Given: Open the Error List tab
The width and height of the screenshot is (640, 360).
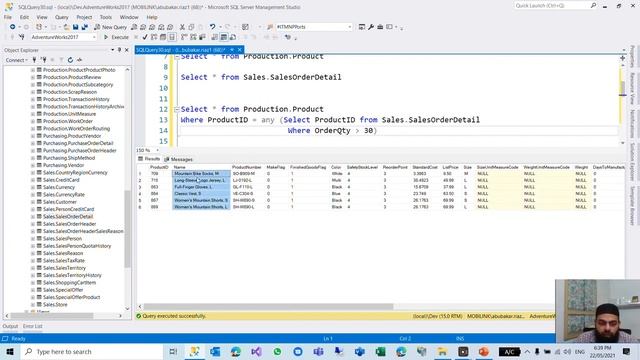Looking at the screenshot, I should pyautogui.click(x=32, y=326).
